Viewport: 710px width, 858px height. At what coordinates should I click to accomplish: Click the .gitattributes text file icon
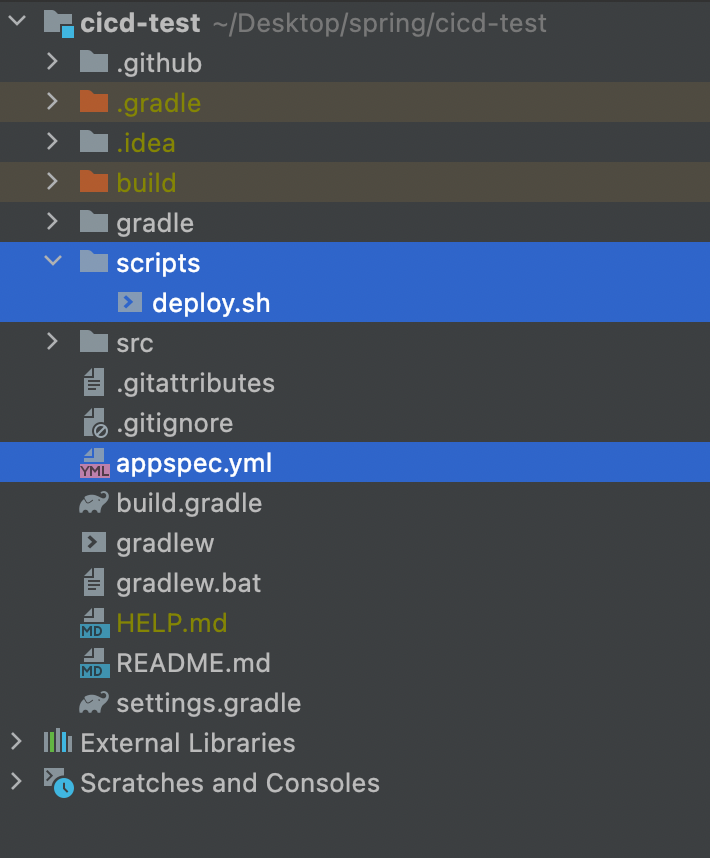click(94, 382)
